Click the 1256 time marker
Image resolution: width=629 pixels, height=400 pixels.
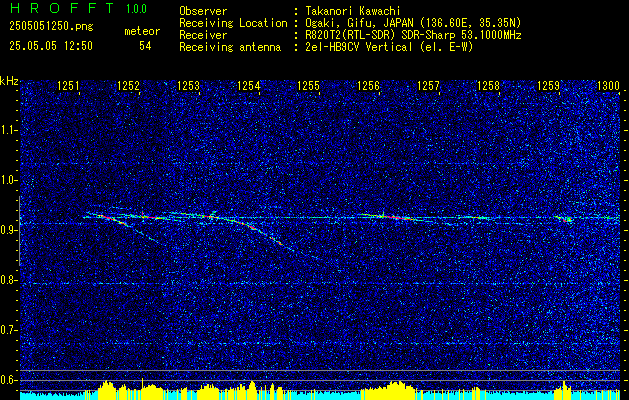(368, 85)
